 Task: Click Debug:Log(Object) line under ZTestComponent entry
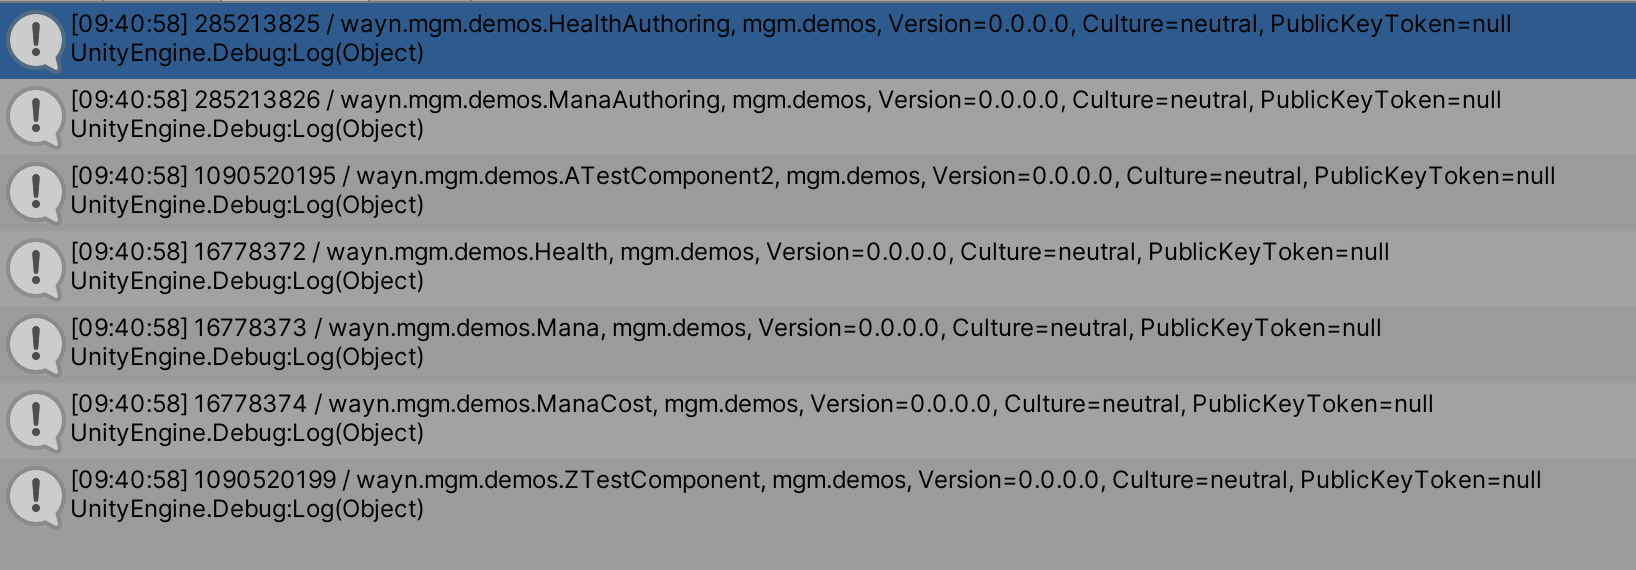247,509
